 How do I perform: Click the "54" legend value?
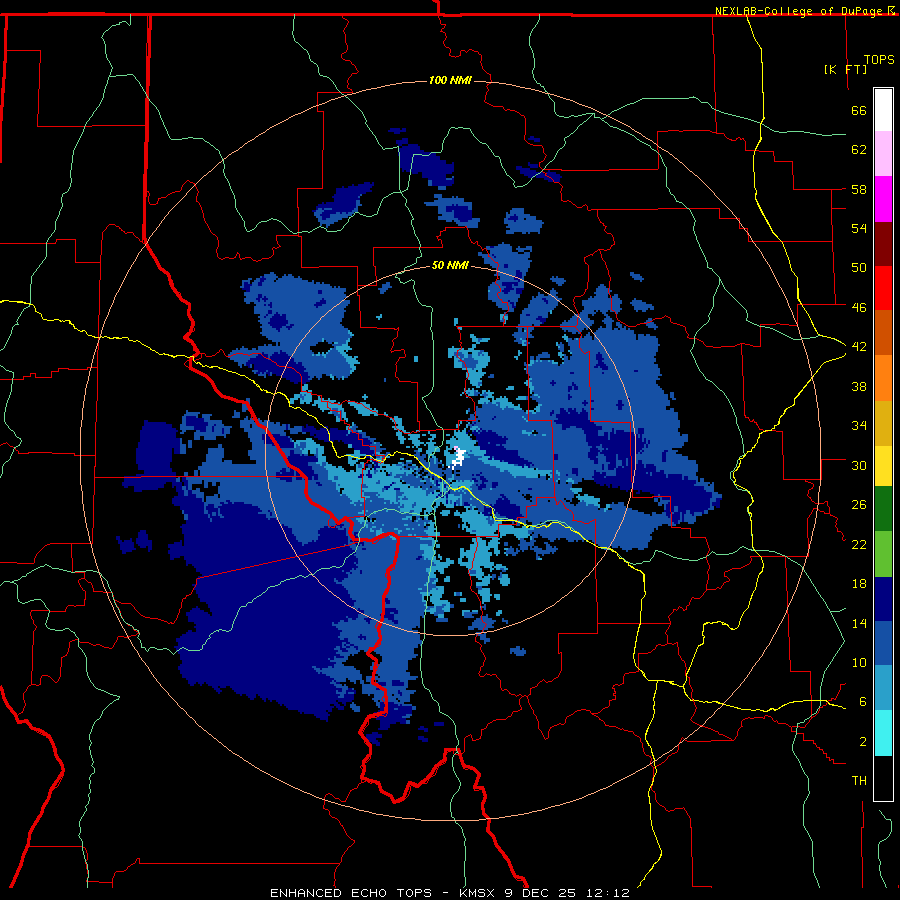[x=858, y=228]
